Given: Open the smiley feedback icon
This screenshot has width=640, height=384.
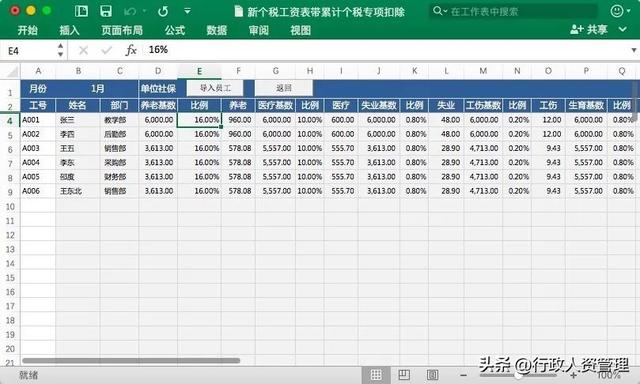Looking at the screenshot, I should 617,11.
